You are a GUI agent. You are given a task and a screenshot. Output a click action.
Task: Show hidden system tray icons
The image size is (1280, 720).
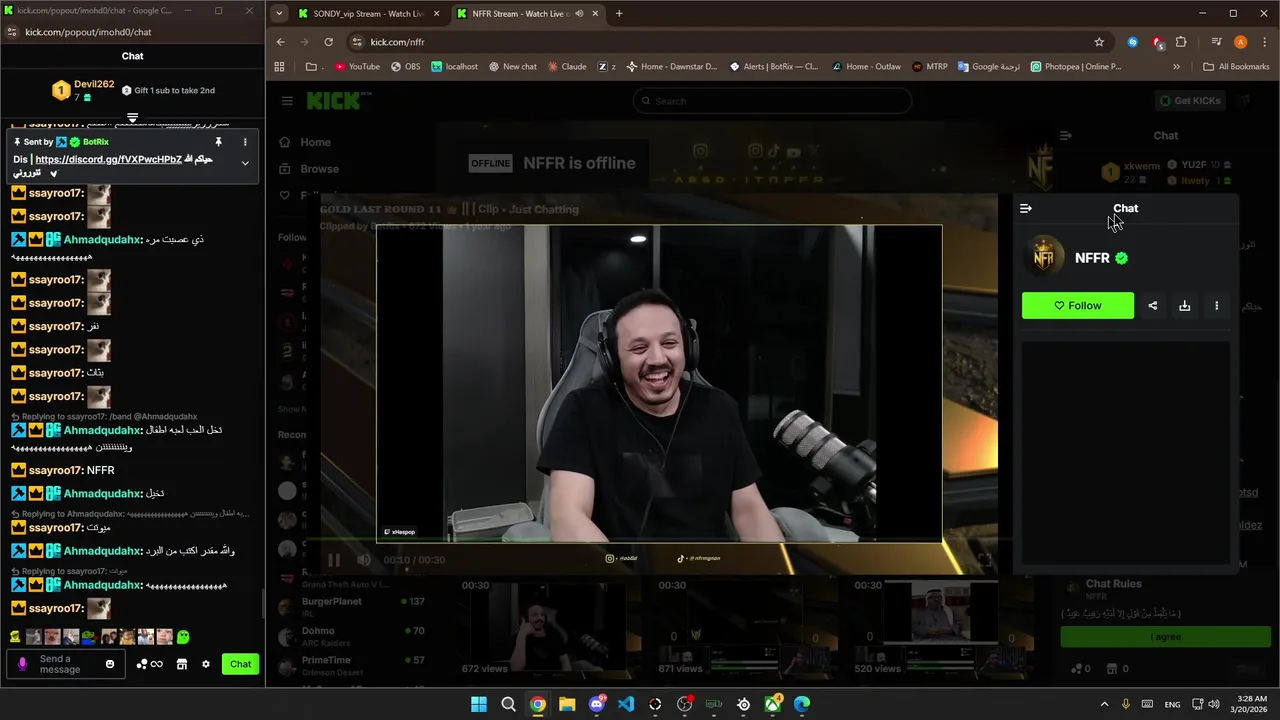tap(1104, 704)
